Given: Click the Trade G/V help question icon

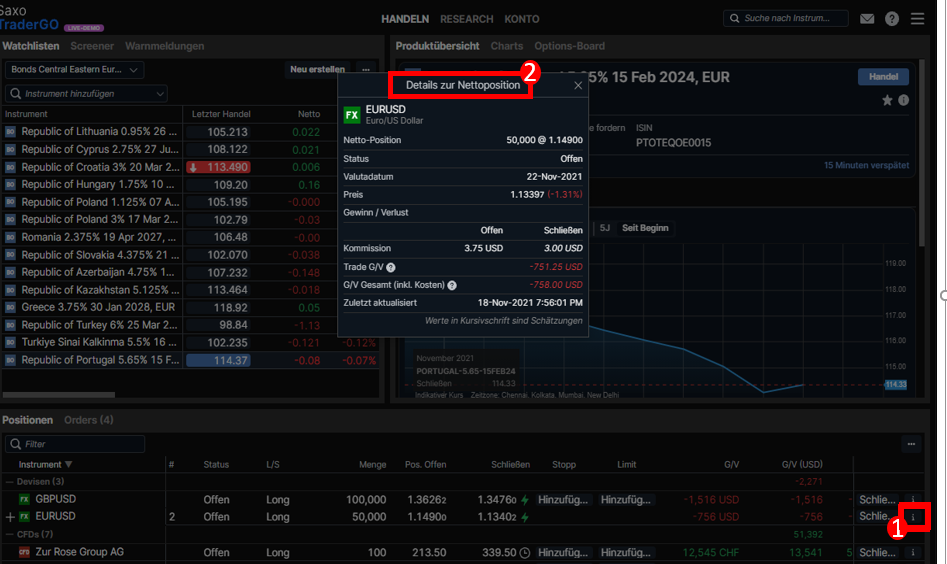Looking at the screenshot, I should coord(391,268).
